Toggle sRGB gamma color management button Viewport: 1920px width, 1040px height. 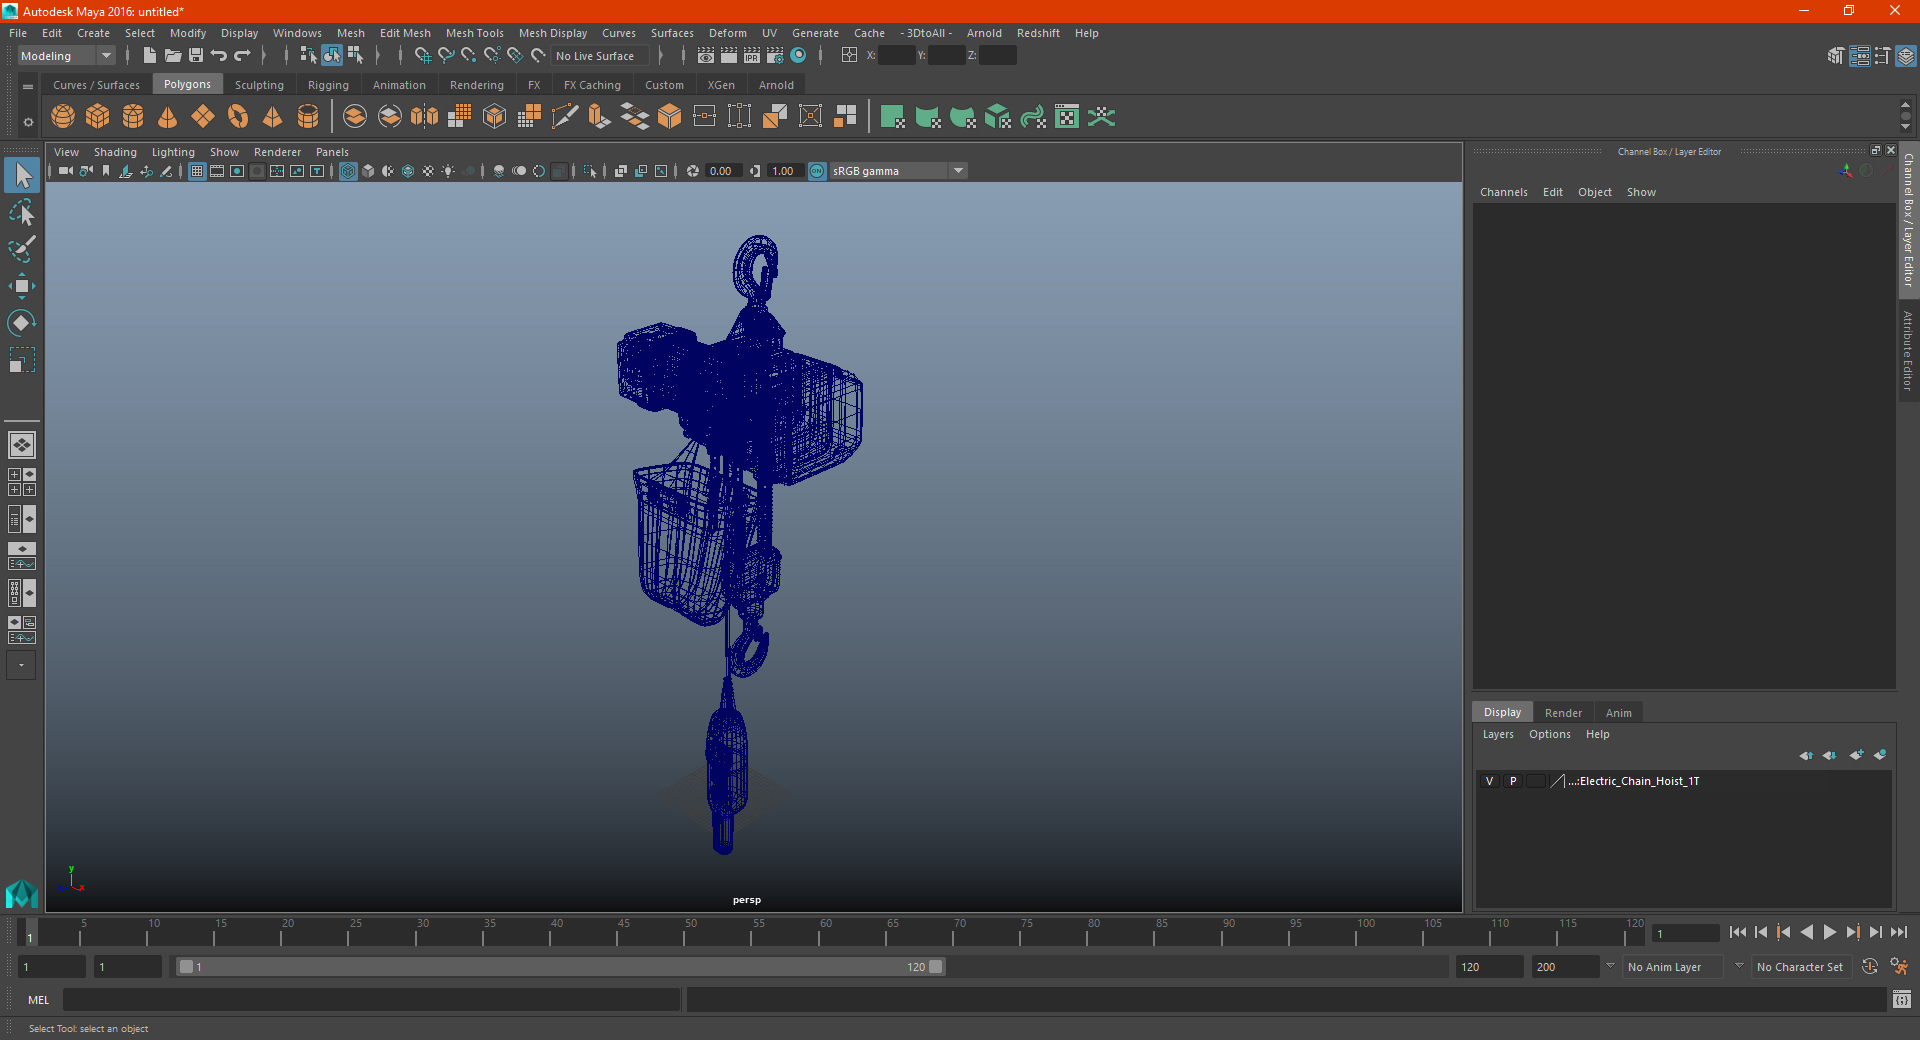(817, 171)
